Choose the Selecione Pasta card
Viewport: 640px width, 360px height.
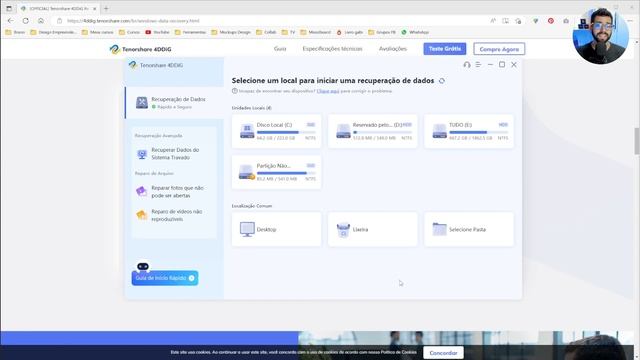469,229
